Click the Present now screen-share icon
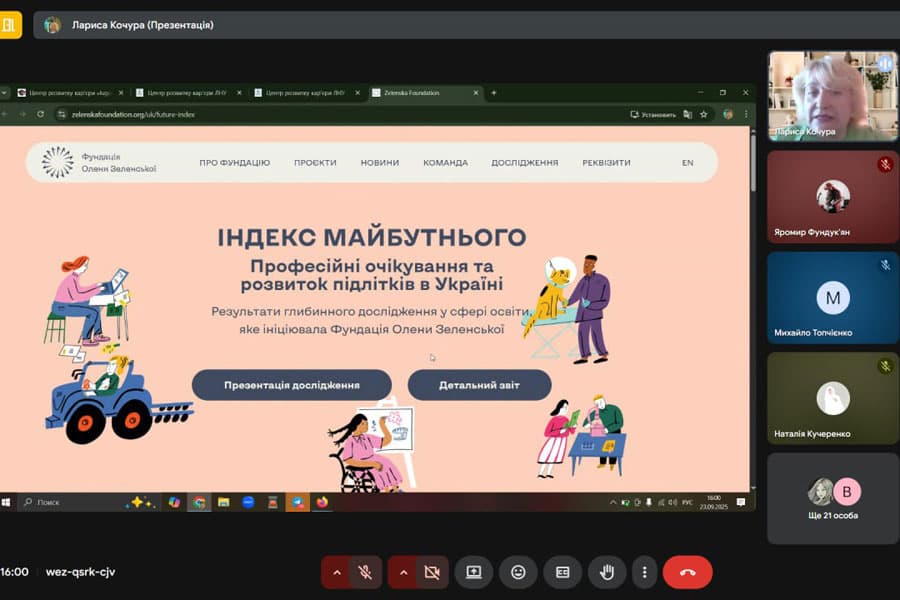 [x=474, y=572]
